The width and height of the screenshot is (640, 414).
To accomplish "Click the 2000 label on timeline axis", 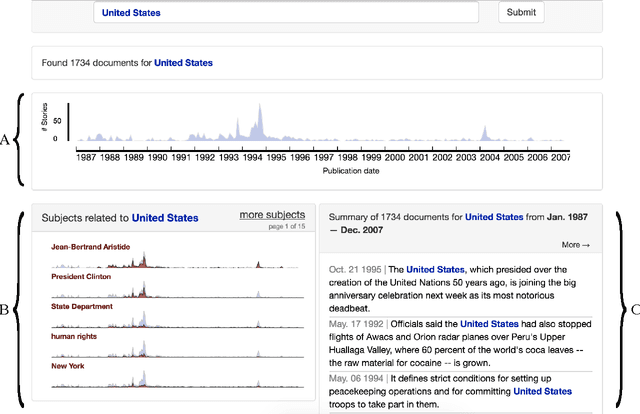I will pyautogui.click(x=395, y=158).
